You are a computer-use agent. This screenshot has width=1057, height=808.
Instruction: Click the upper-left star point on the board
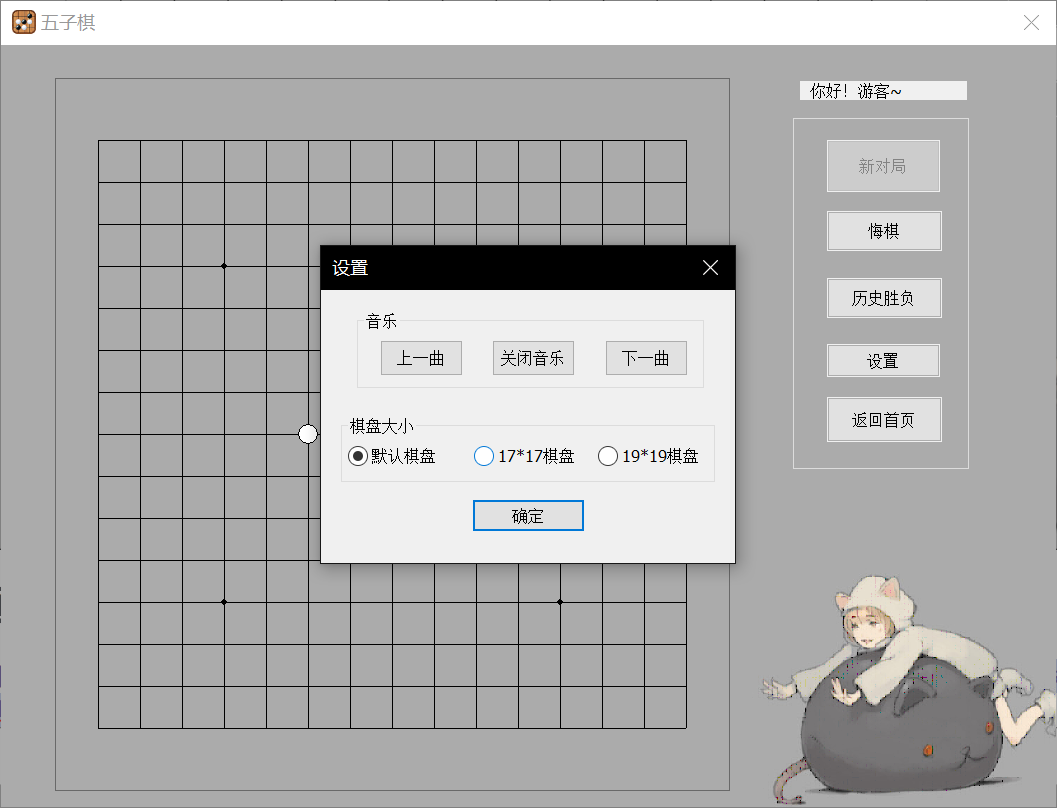pyautogui.click(x=224, y=266)
